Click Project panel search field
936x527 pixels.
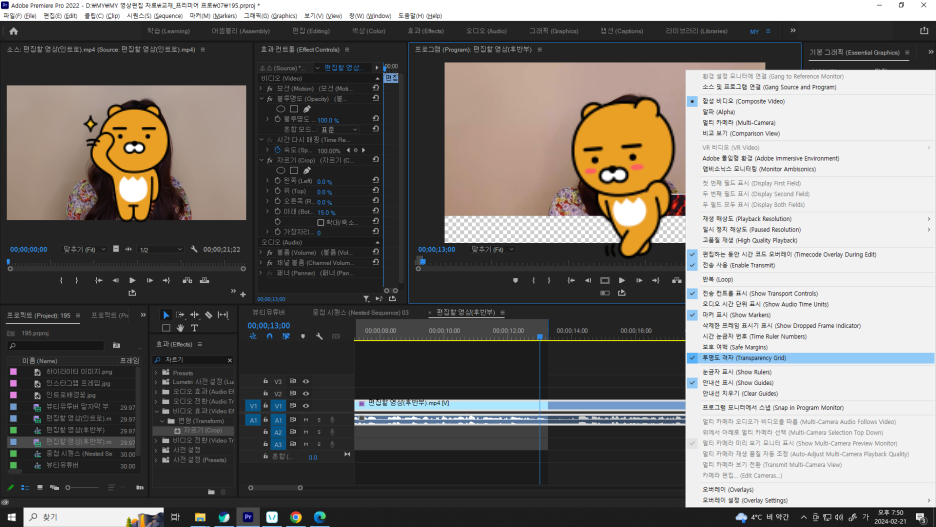pos(56,346)
